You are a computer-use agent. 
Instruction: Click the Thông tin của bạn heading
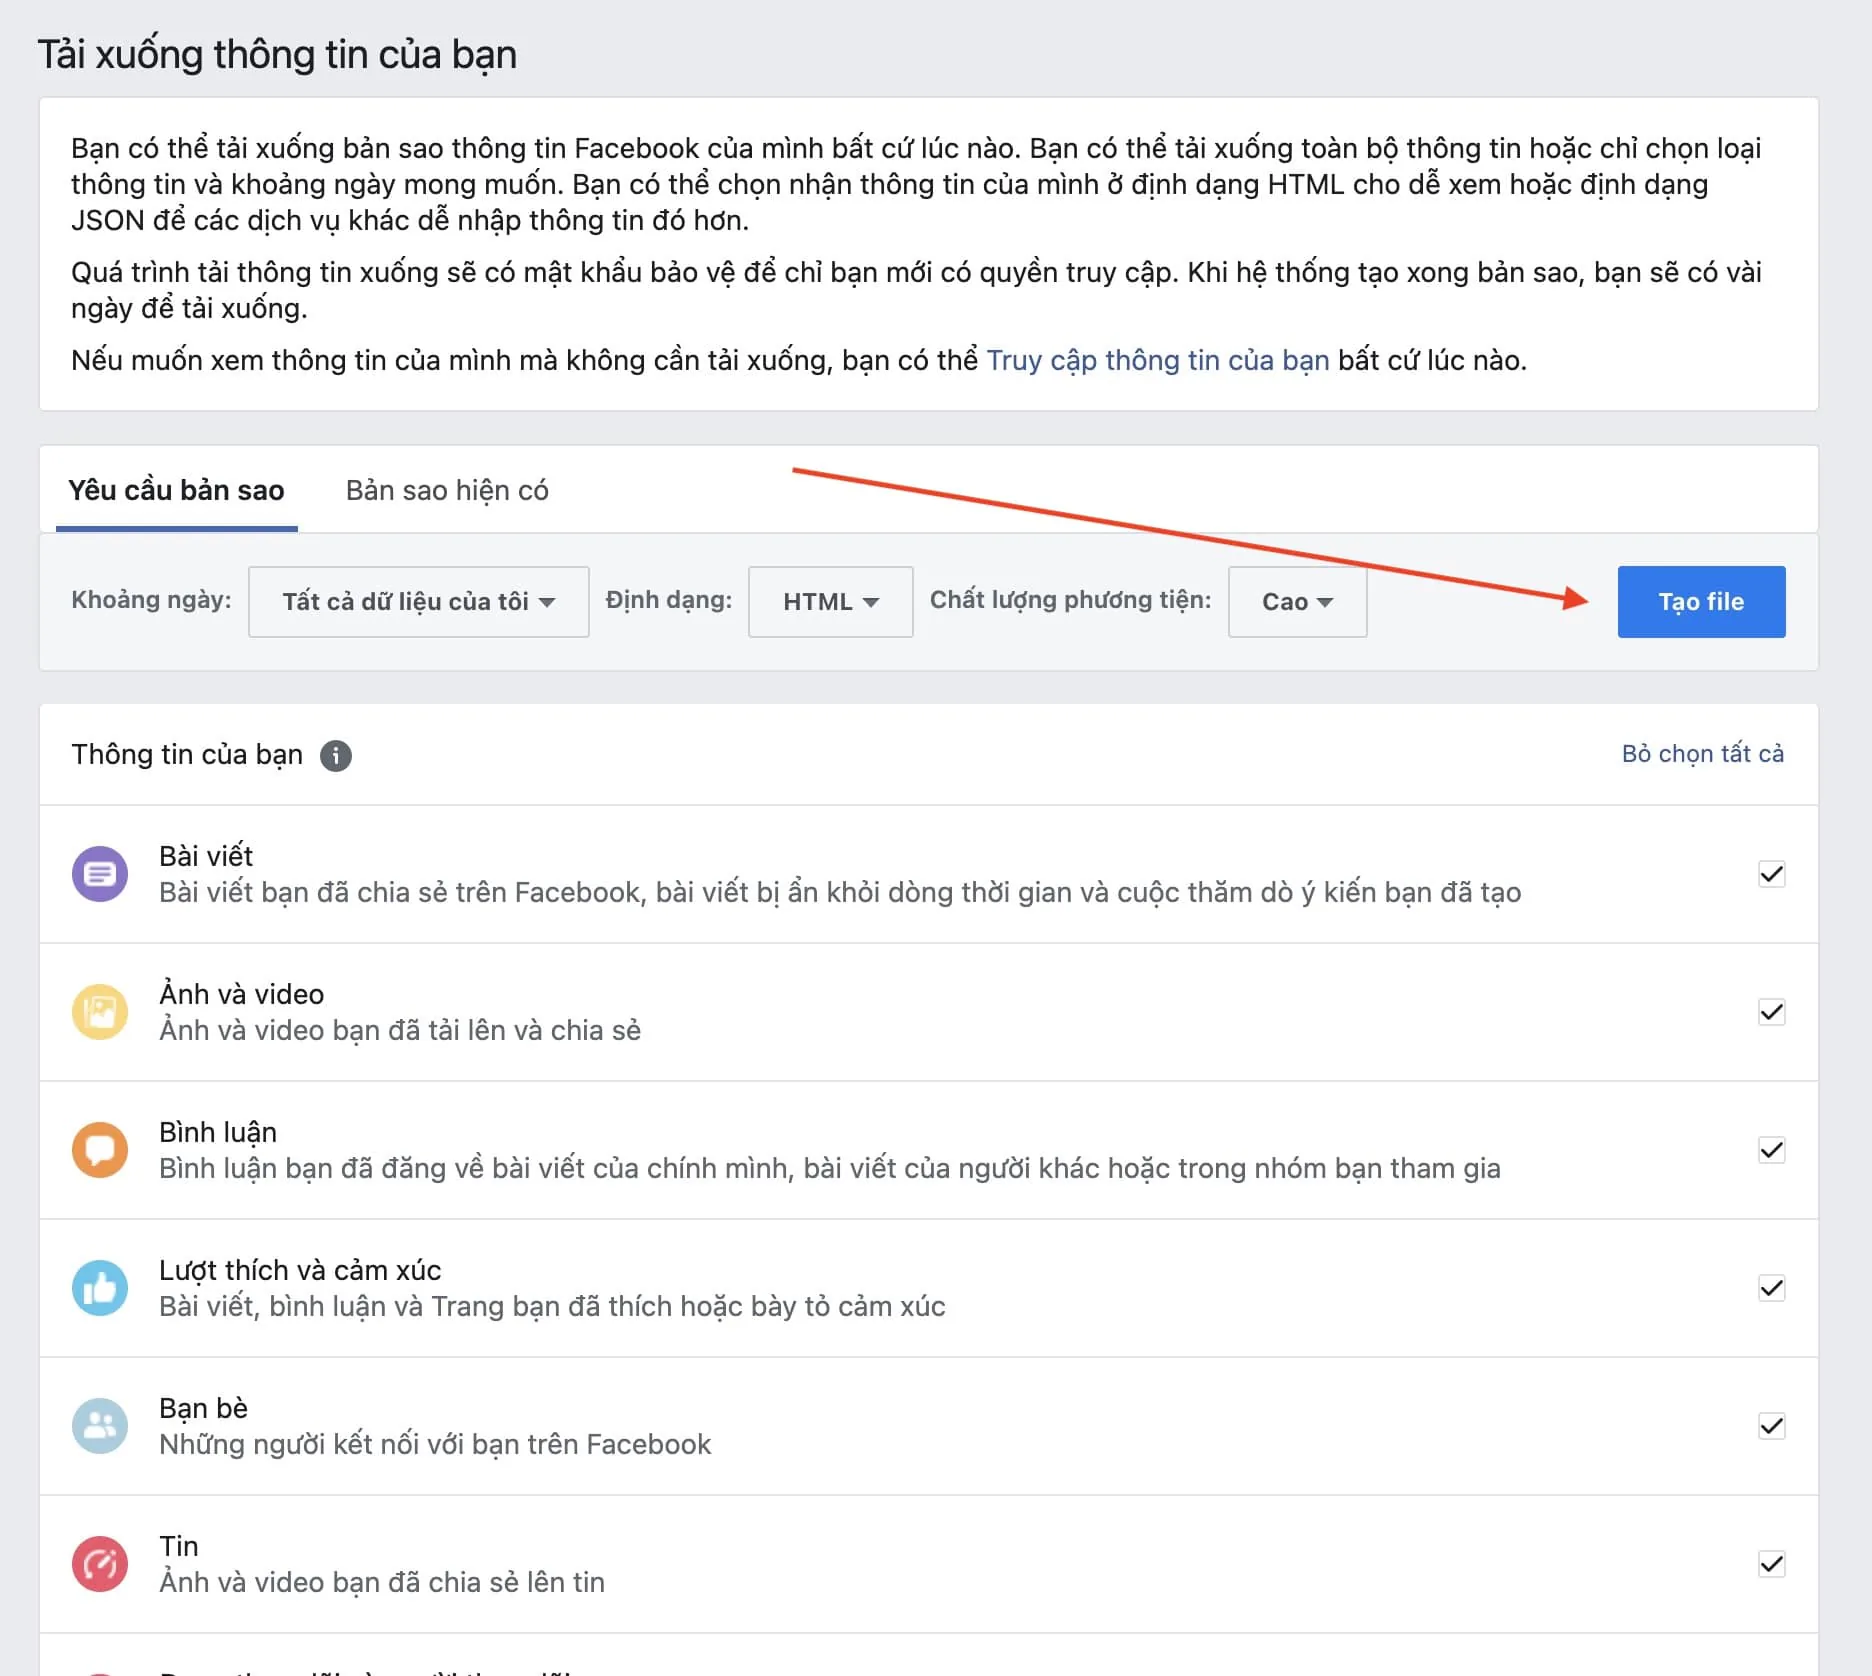(187, 754)
